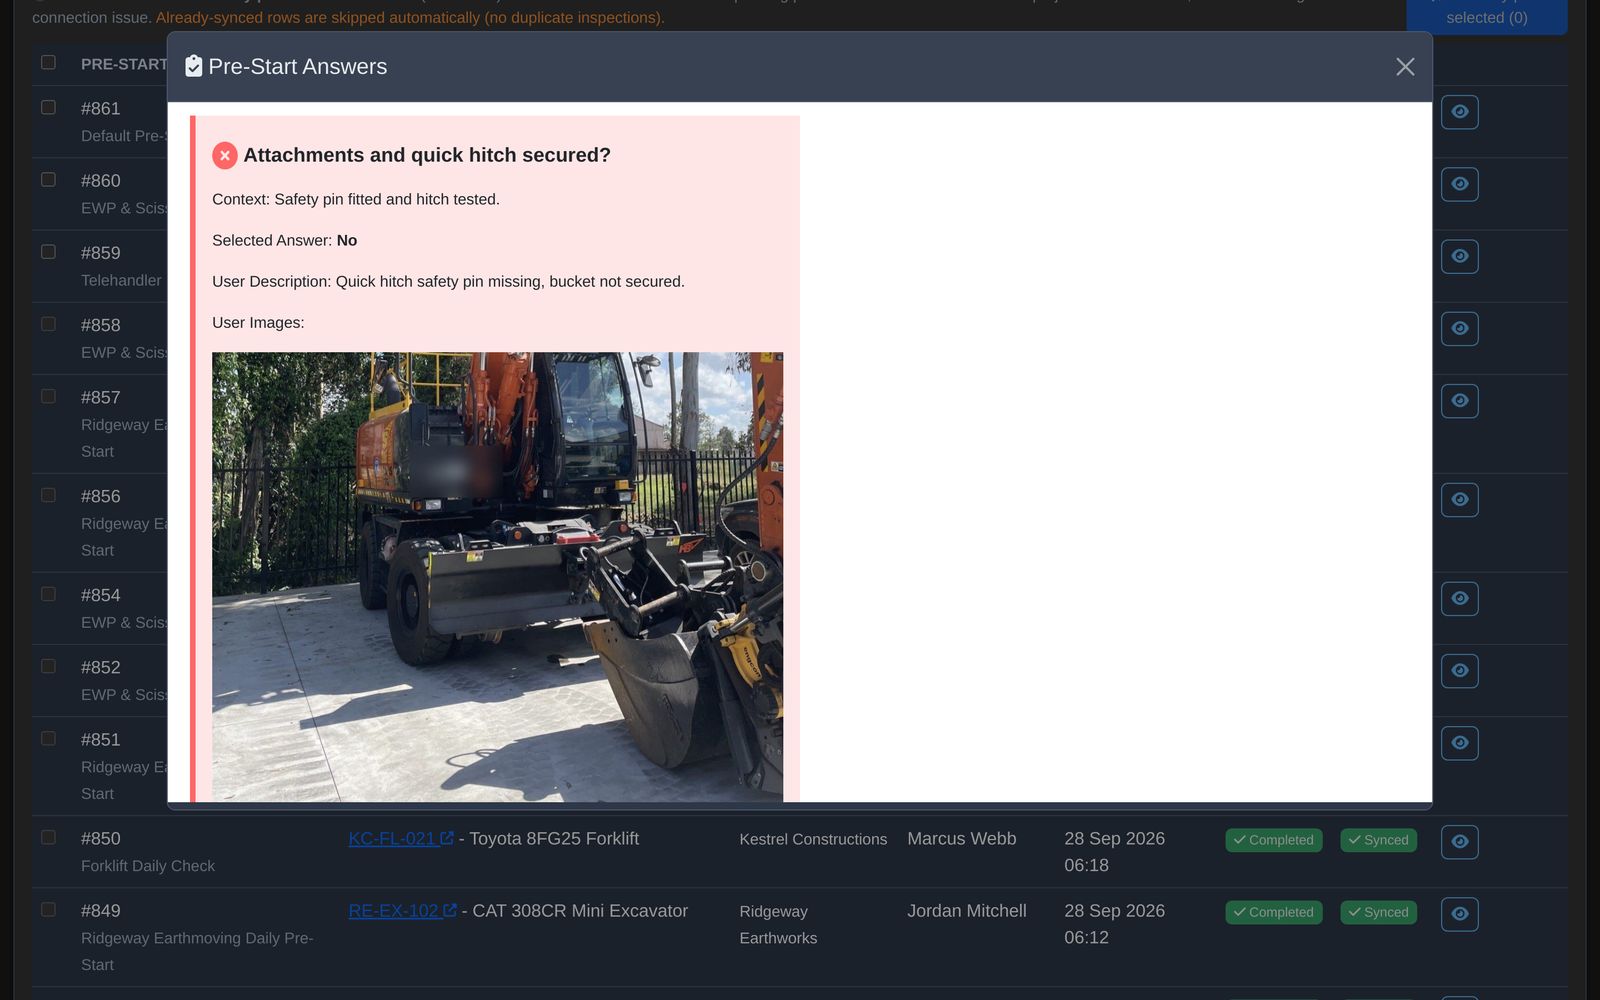
Task: View pre-start #856 with eye icon
Action: click(x=1460, y=499)
